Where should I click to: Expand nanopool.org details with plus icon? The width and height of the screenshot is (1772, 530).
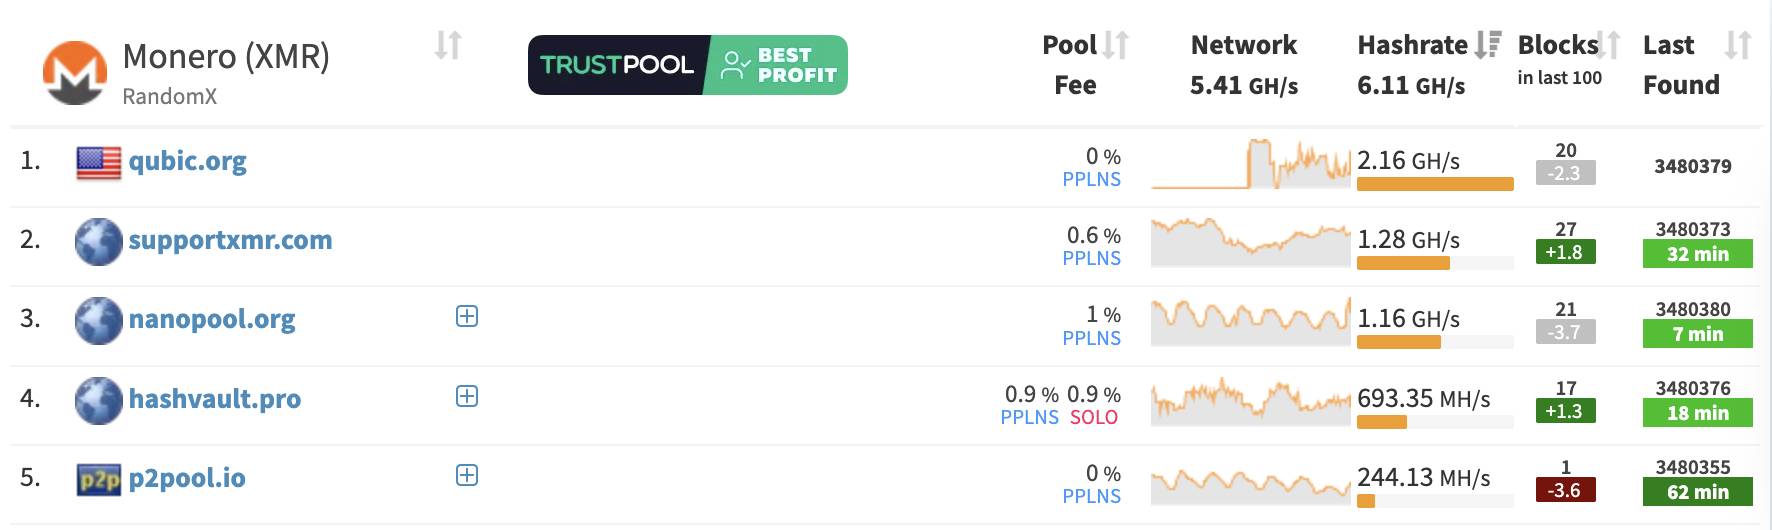(x=467, y=316)
